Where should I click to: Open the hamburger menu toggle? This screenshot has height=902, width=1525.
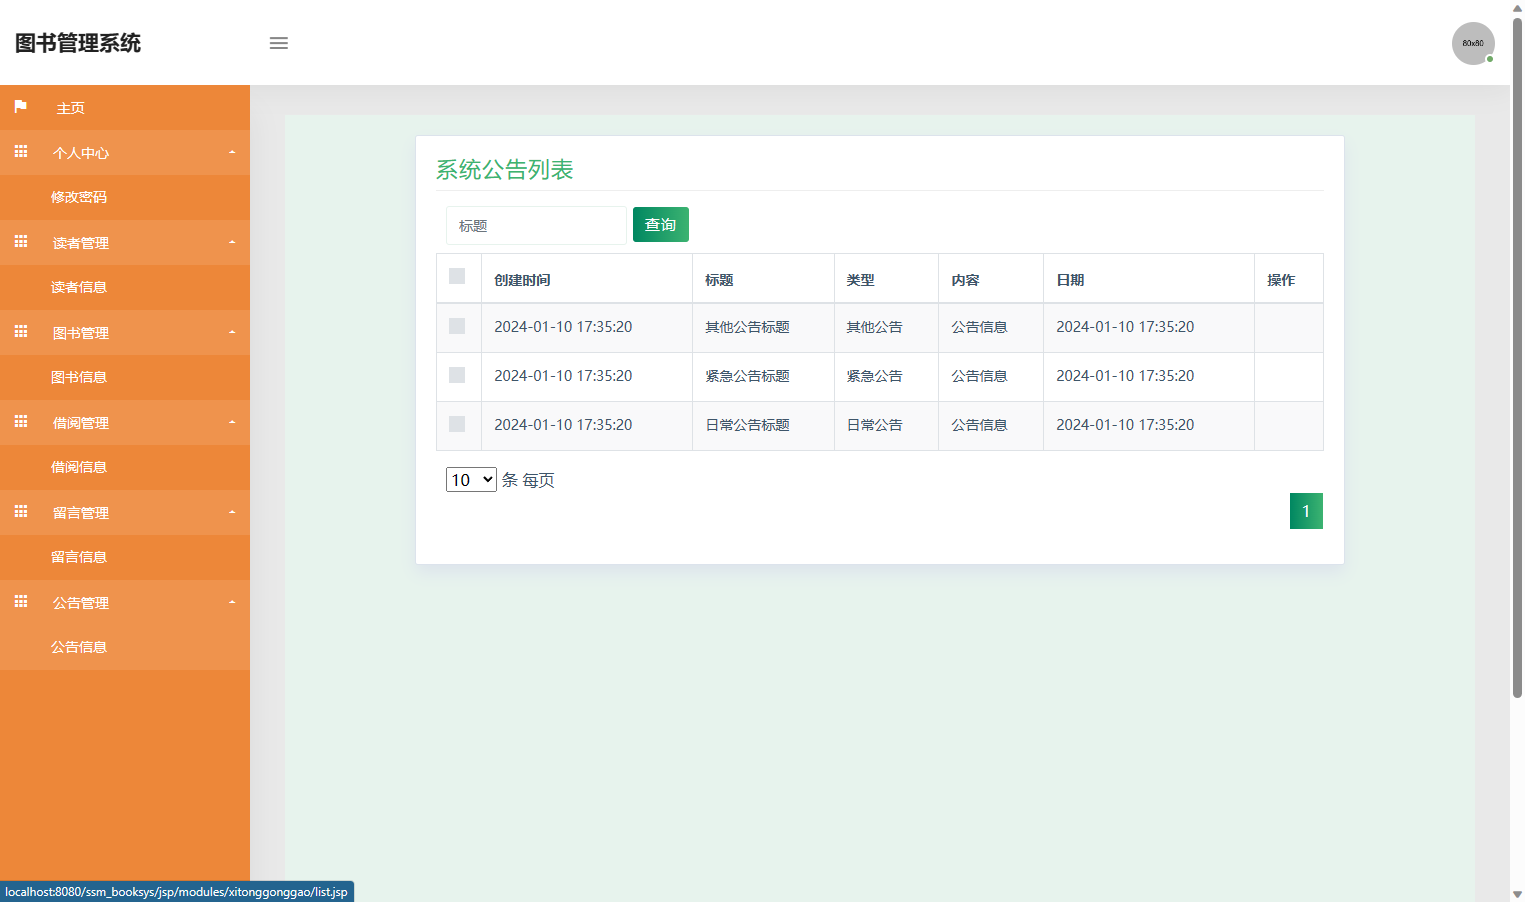(278, 43)
